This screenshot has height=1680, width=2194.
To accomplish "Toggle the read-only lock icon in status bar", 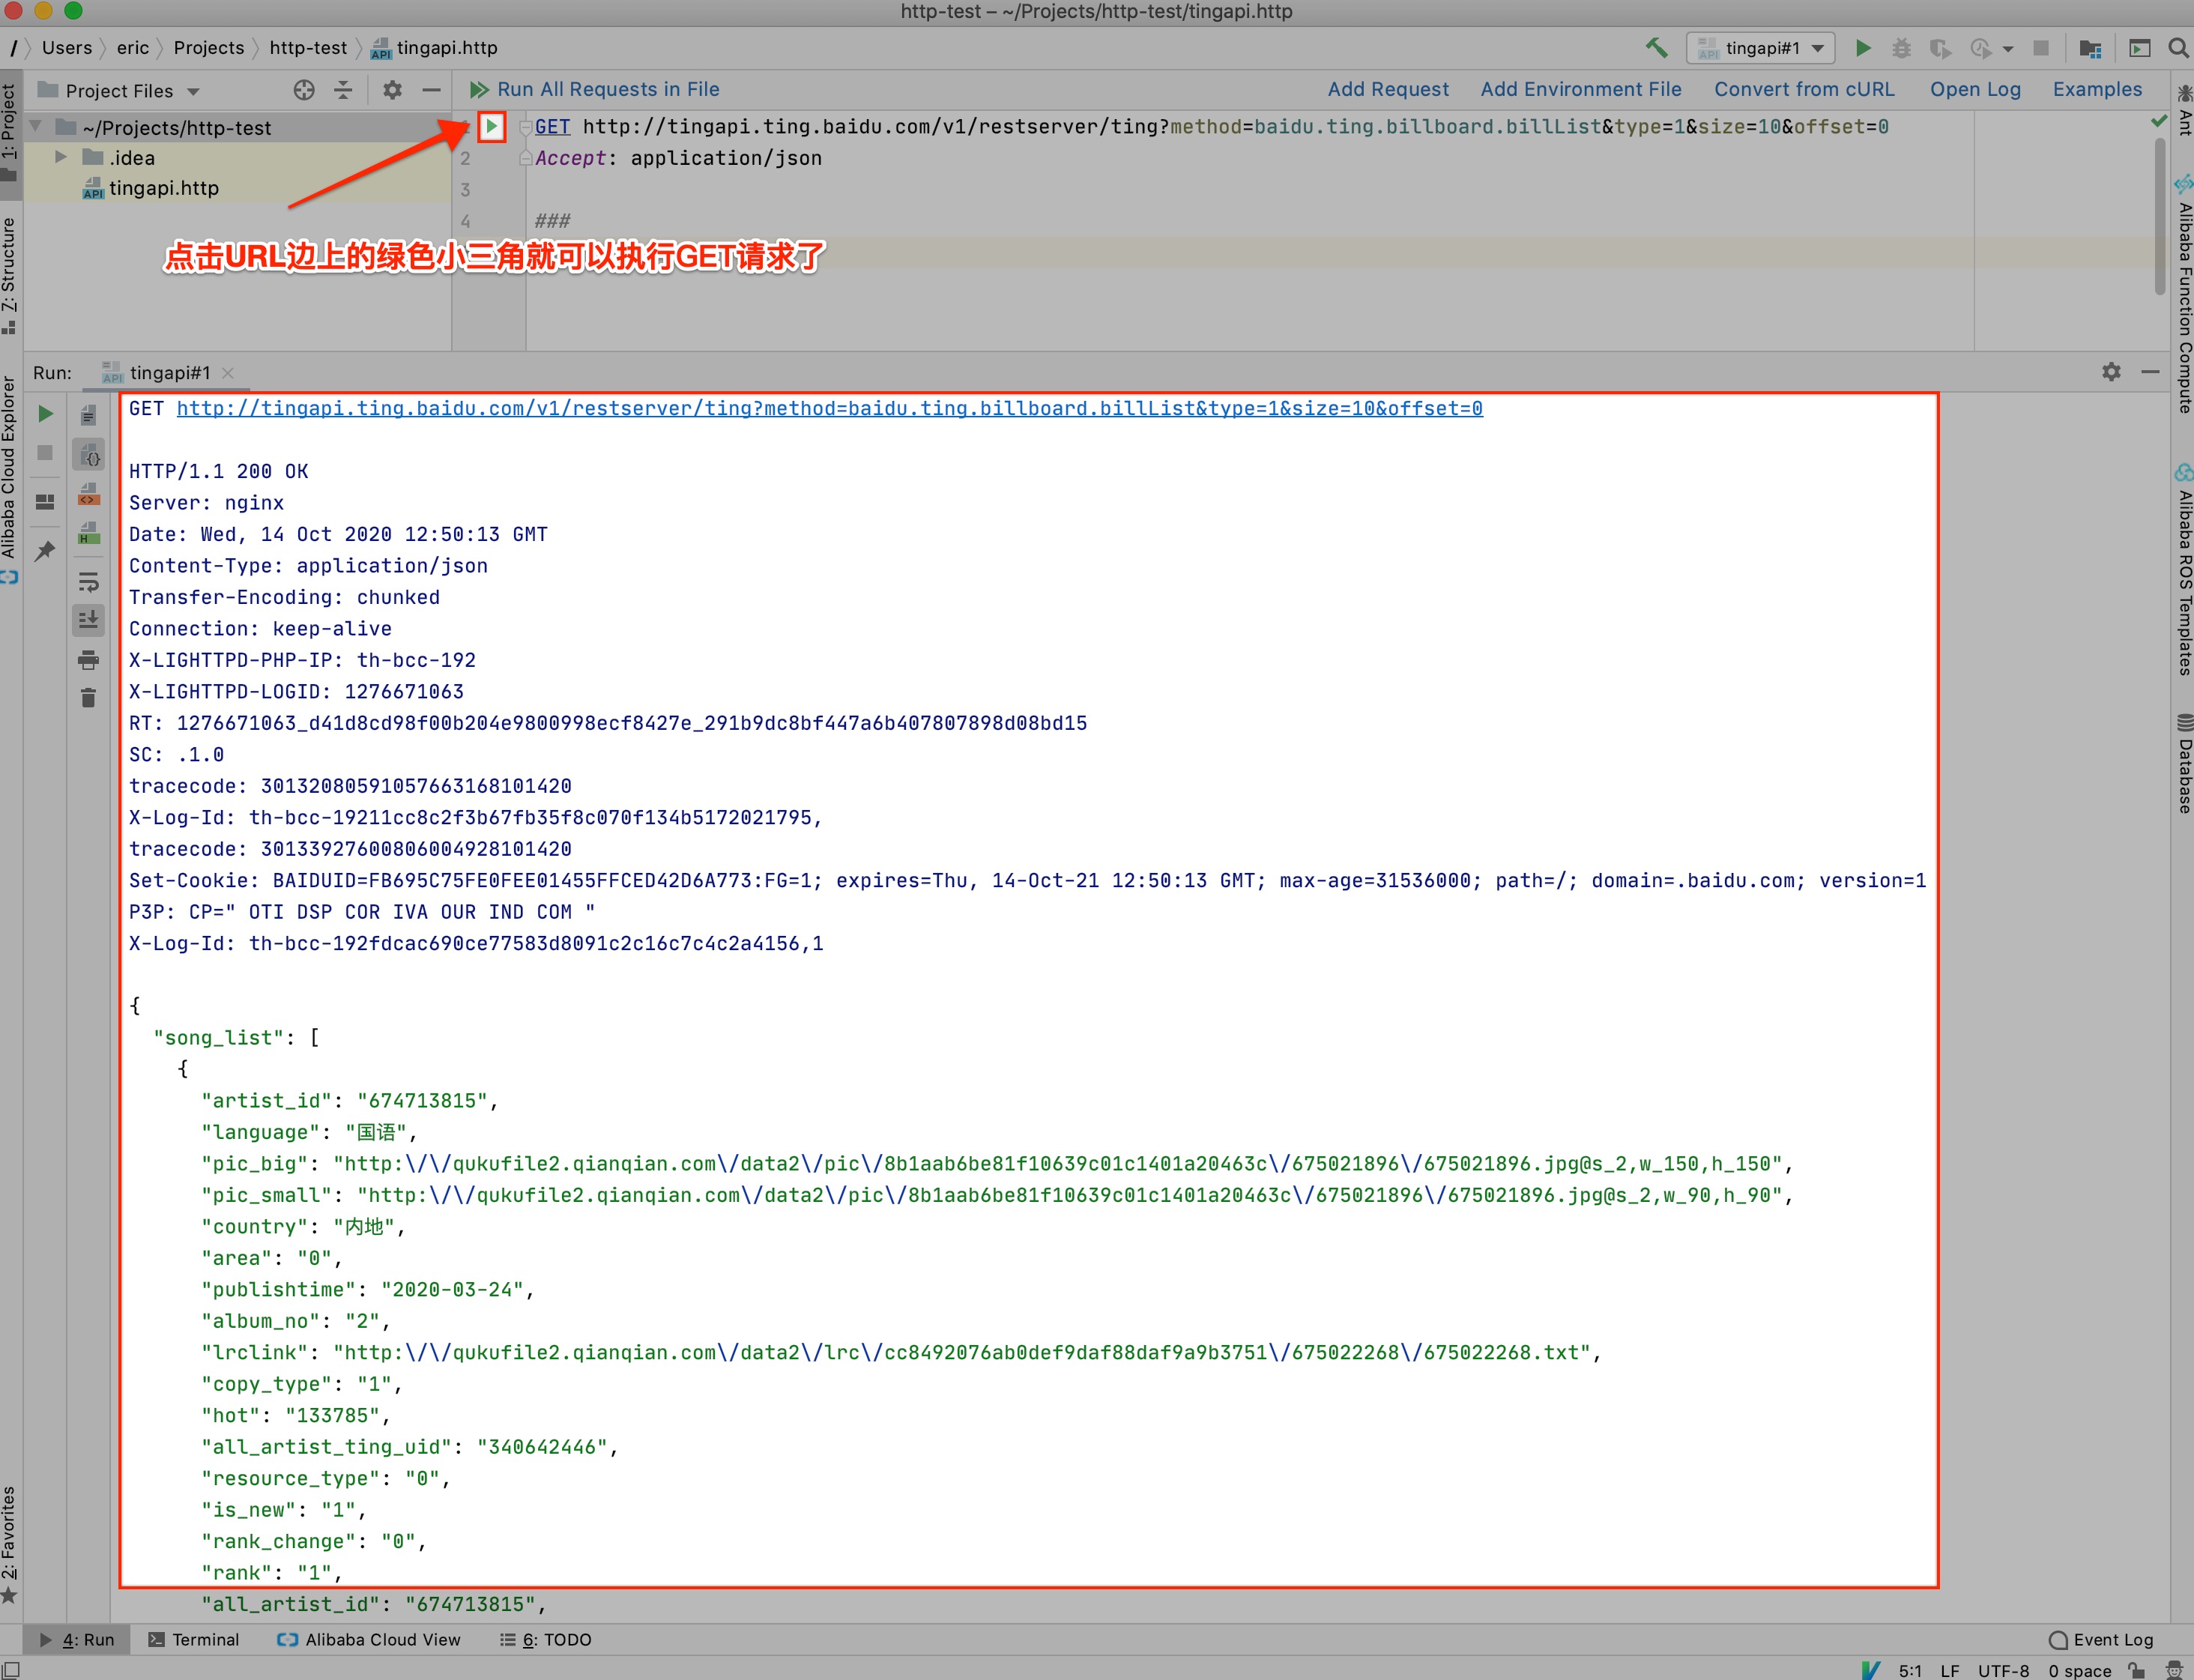I will [x=2136, y=1670].
